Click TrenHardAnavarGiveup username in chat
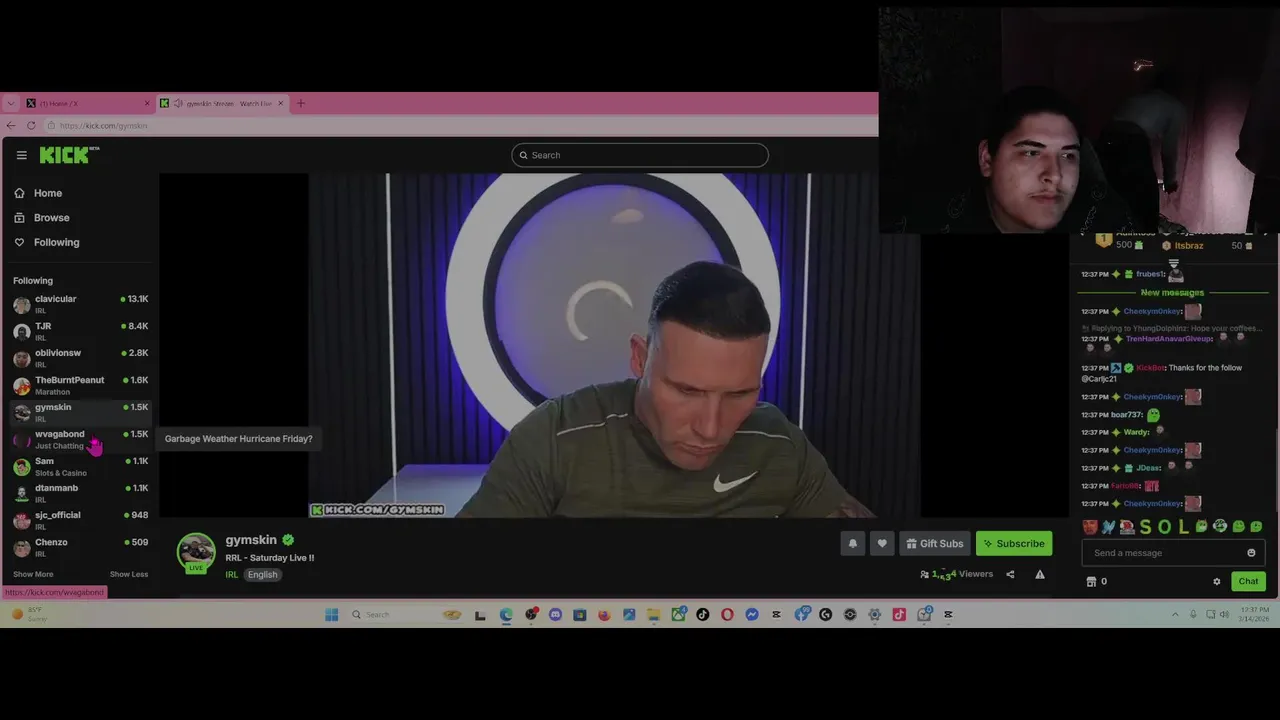1280x720 pixels. point(1169,339)
